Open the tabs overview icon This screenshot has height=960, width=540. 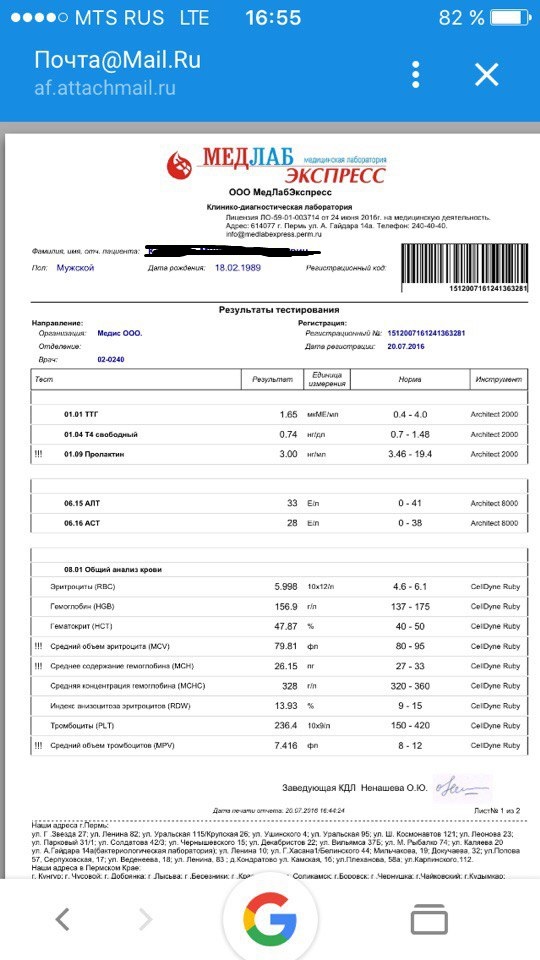click(x=429, y=920)
